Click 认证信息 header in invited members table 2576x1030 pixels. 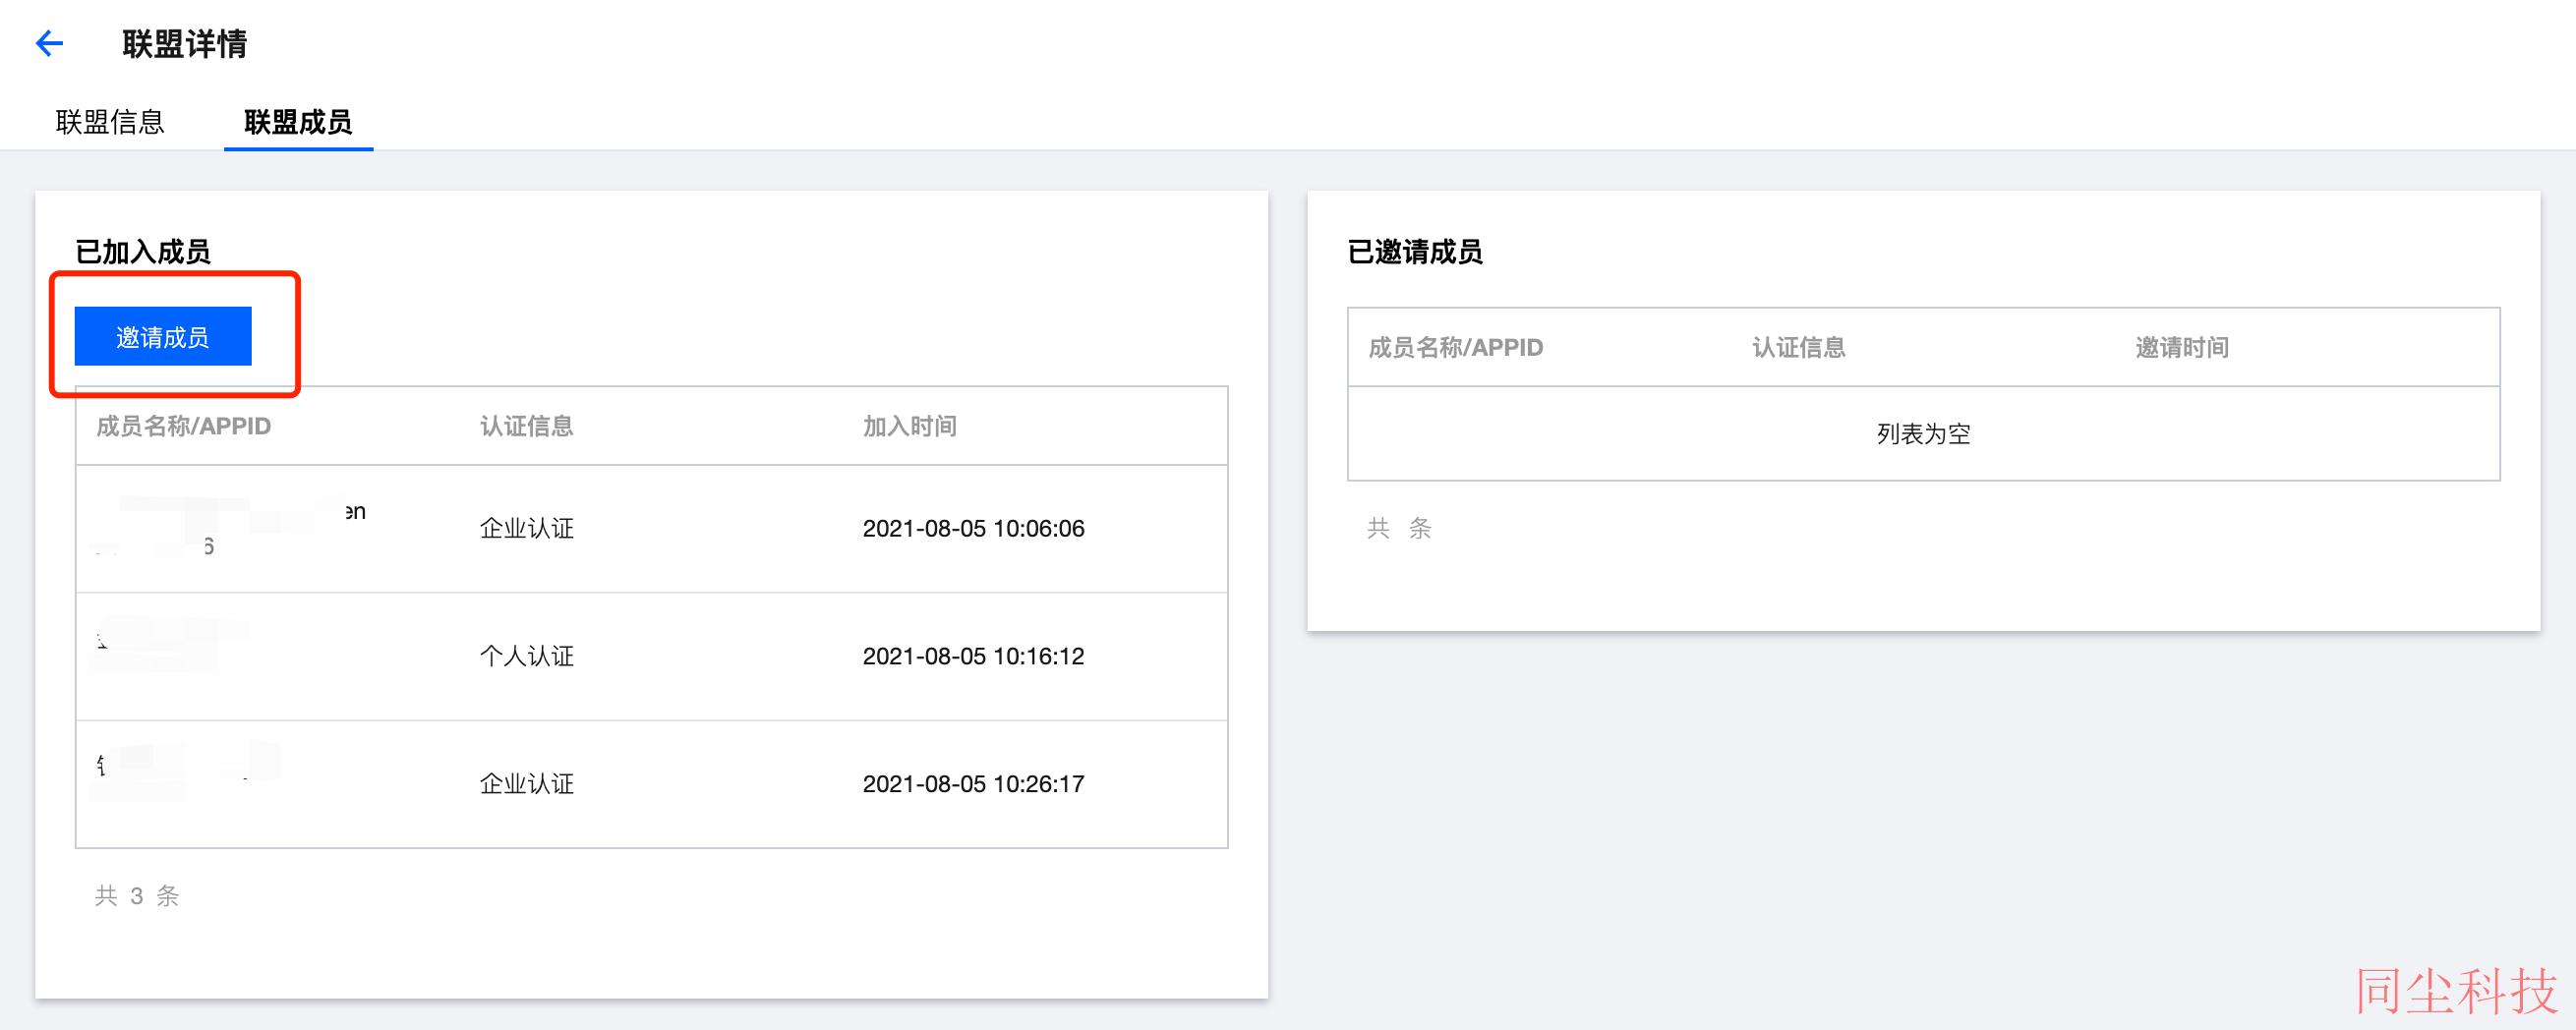(x=1799, y=347)
